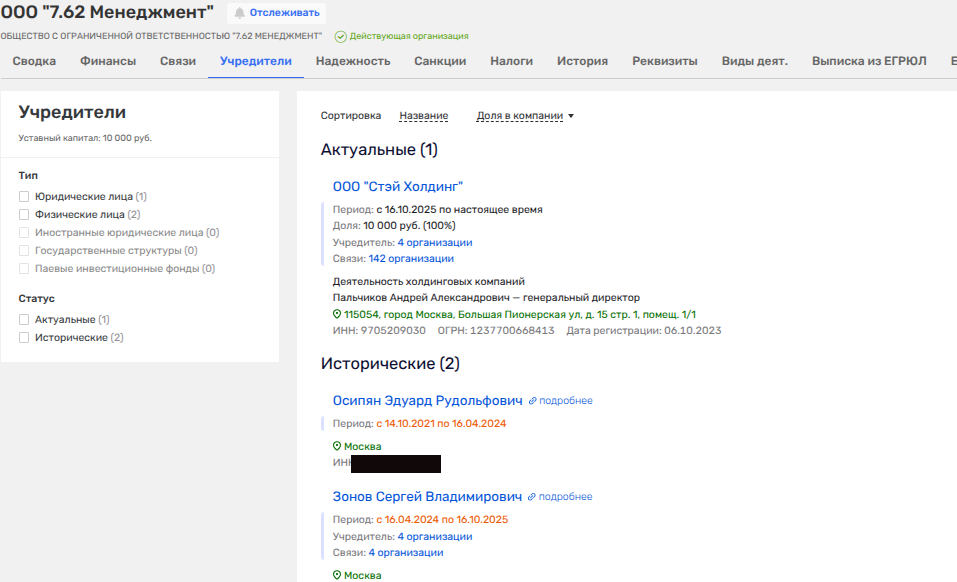
Task: Click location pin under Осипян's period
Action: coord(337,447)
